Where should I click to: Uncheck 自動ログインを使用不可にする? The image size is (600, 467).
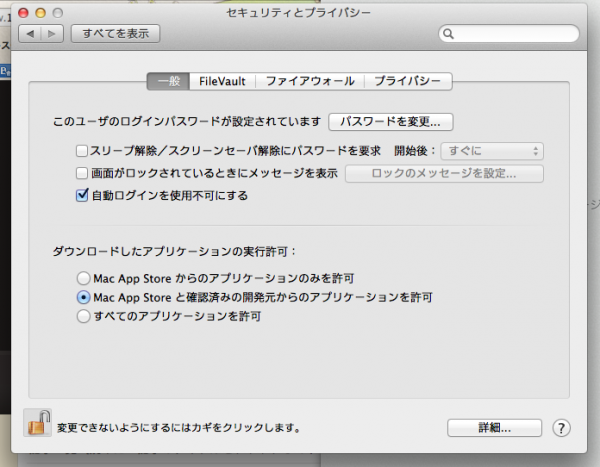pos(83,196)
